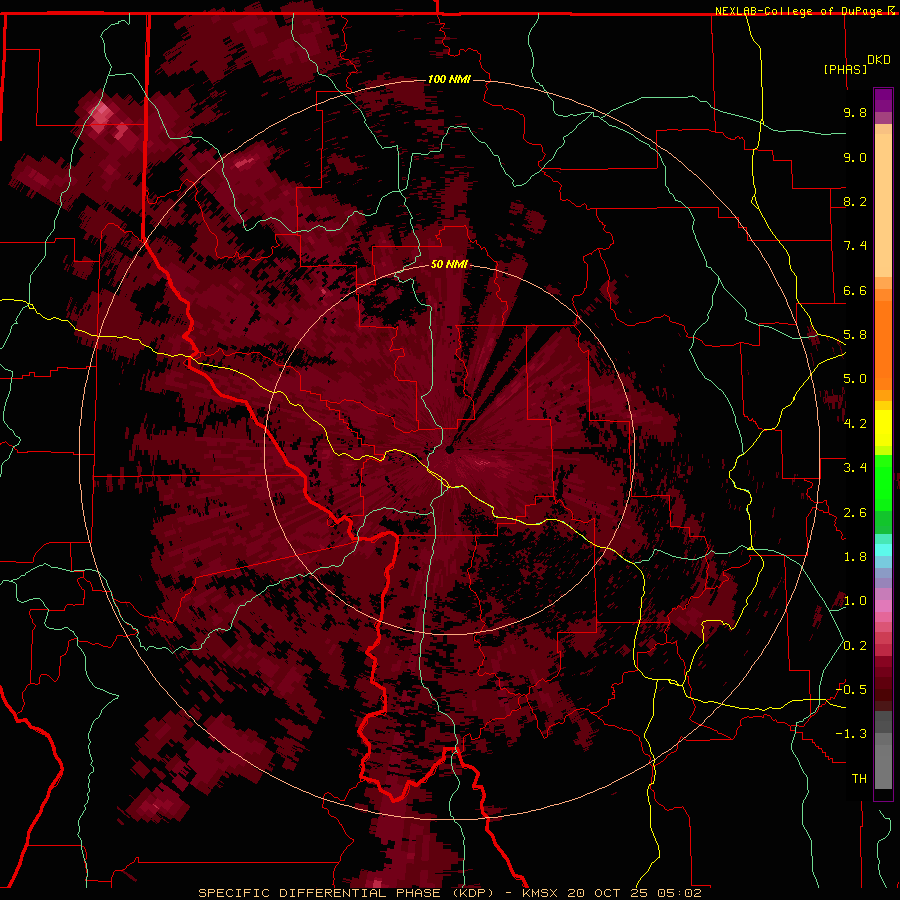The image size is (900, 900).
Task: Click the DKD label above the scale
Action: pos(879,59)
